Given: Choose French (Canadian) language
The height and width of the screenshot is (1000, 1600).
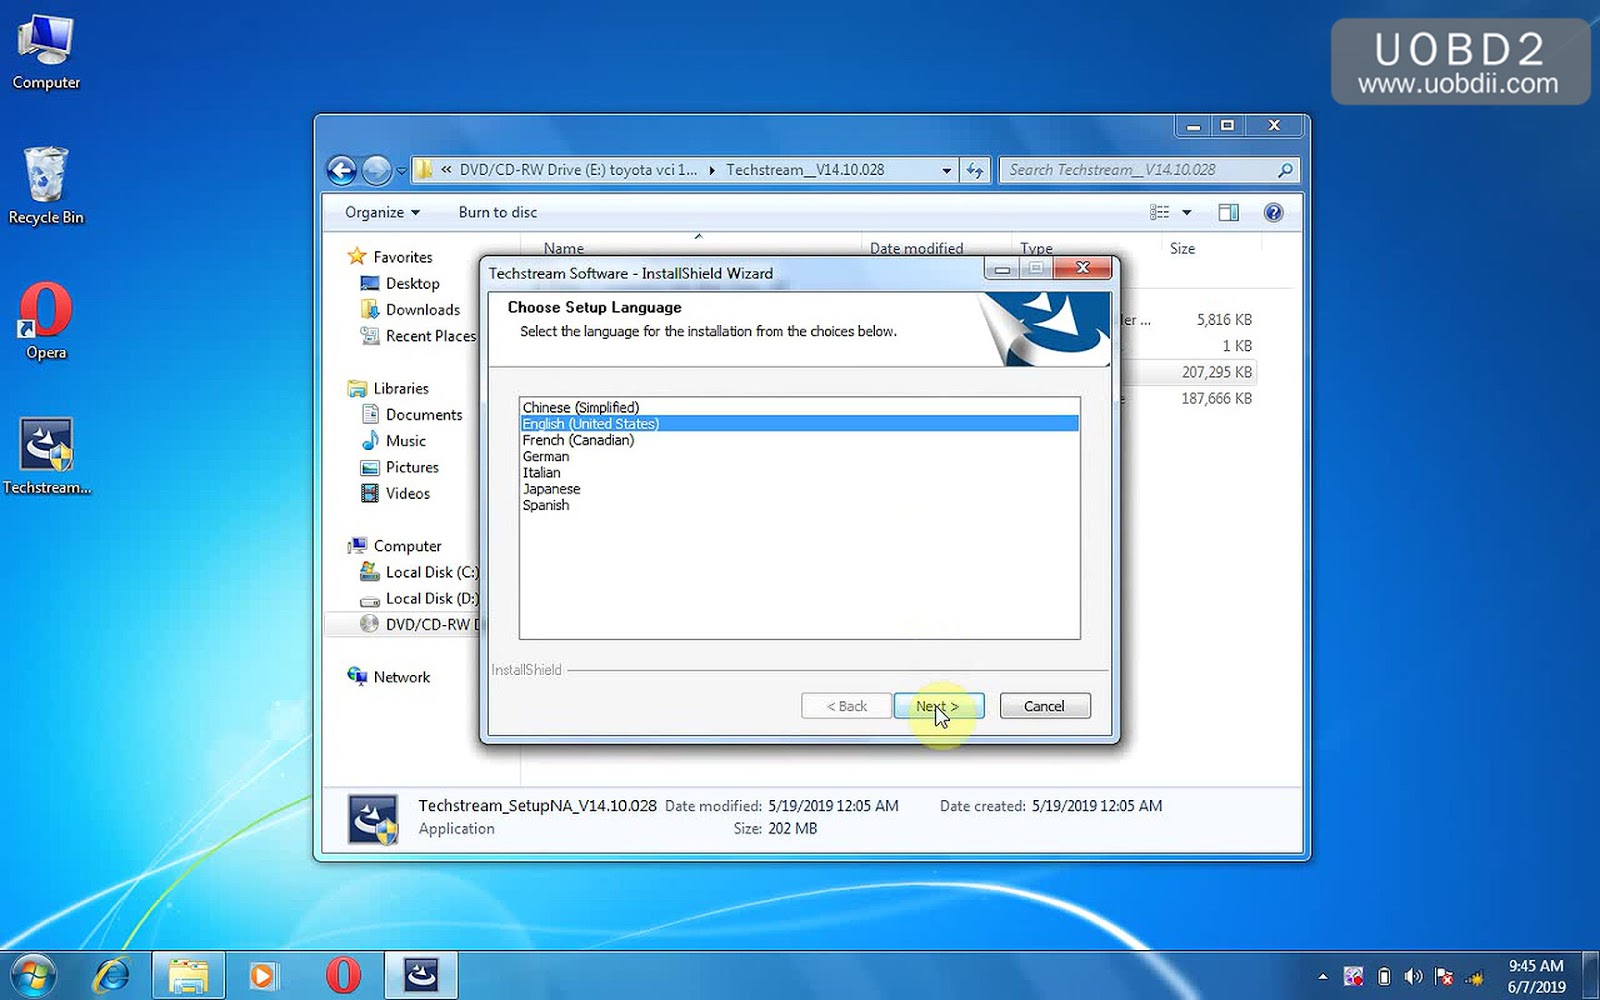Looking at the screenshot, I should tap(799, 440).
